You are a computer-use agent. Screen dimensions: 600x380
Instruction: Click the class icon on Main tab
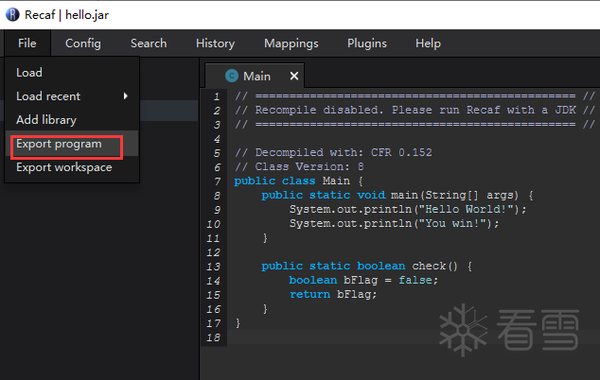point(232,76)
